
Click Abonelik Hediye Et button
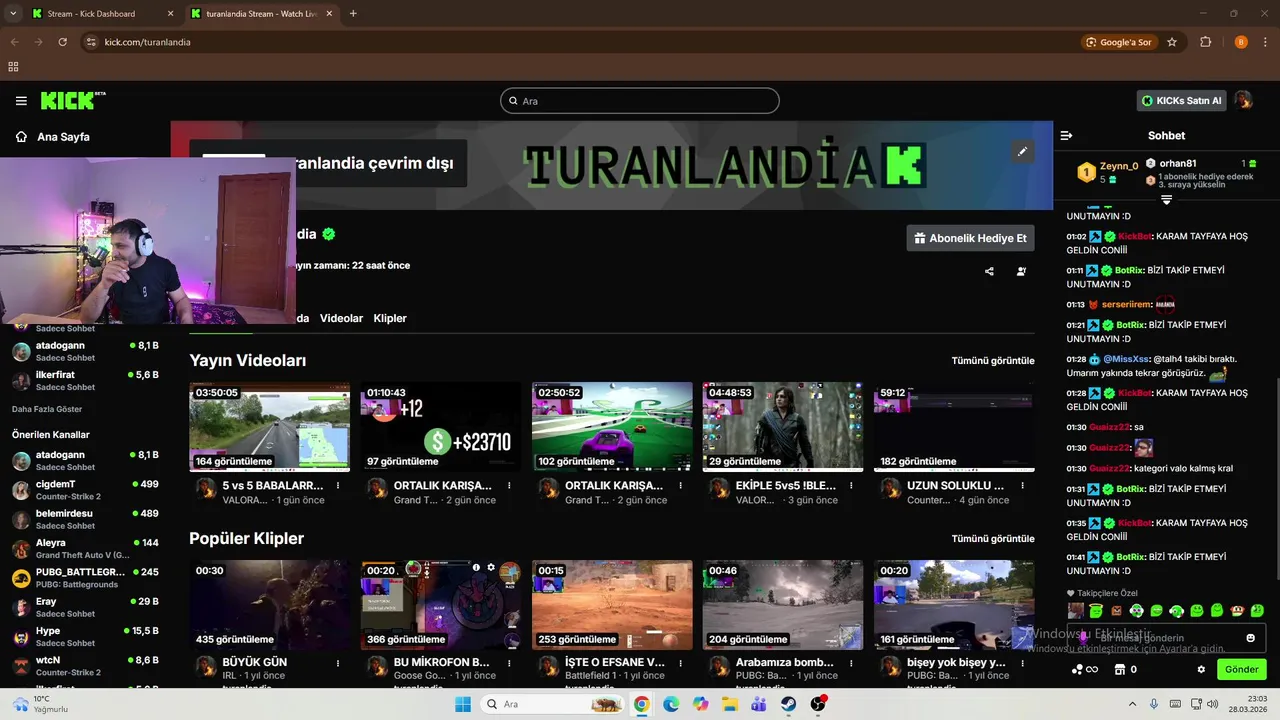coord(970,238)
